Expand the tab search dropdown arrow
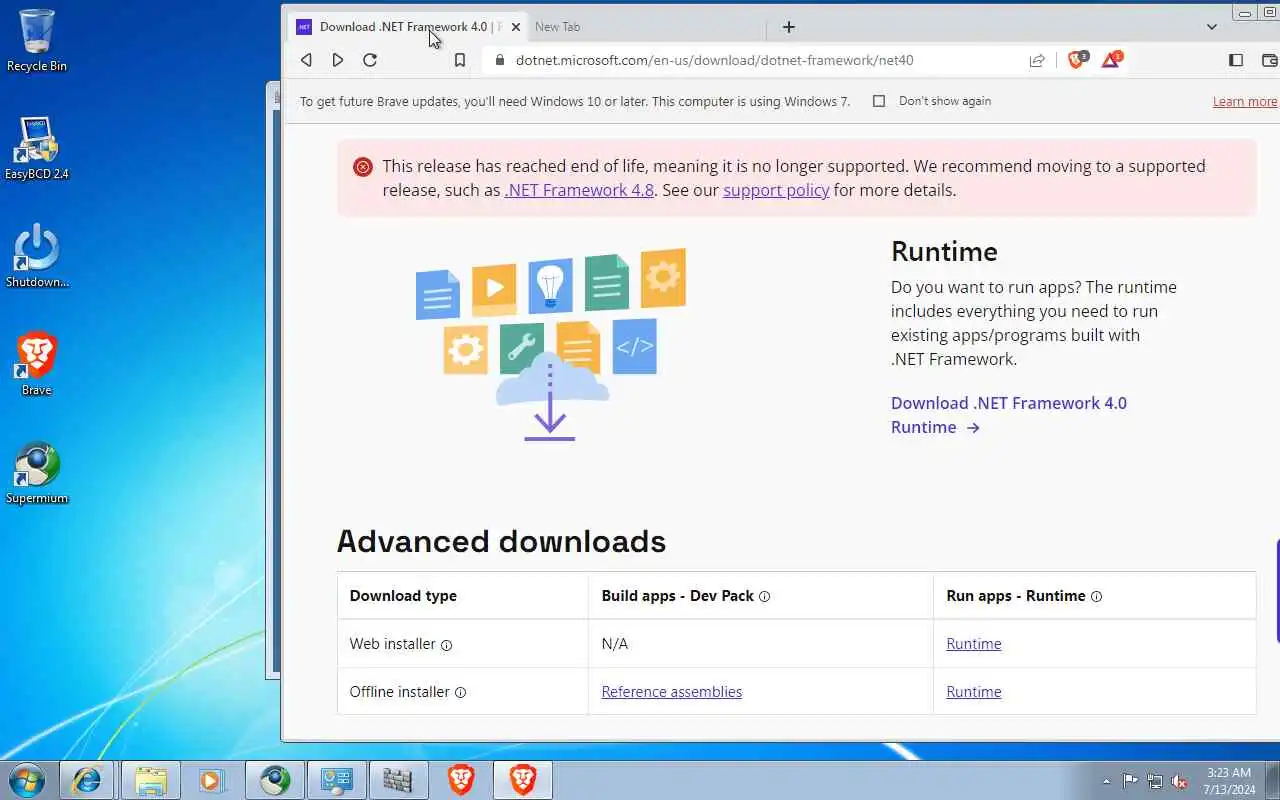The width and height of the screenshot is (1280, 800). pos(1212,27)
